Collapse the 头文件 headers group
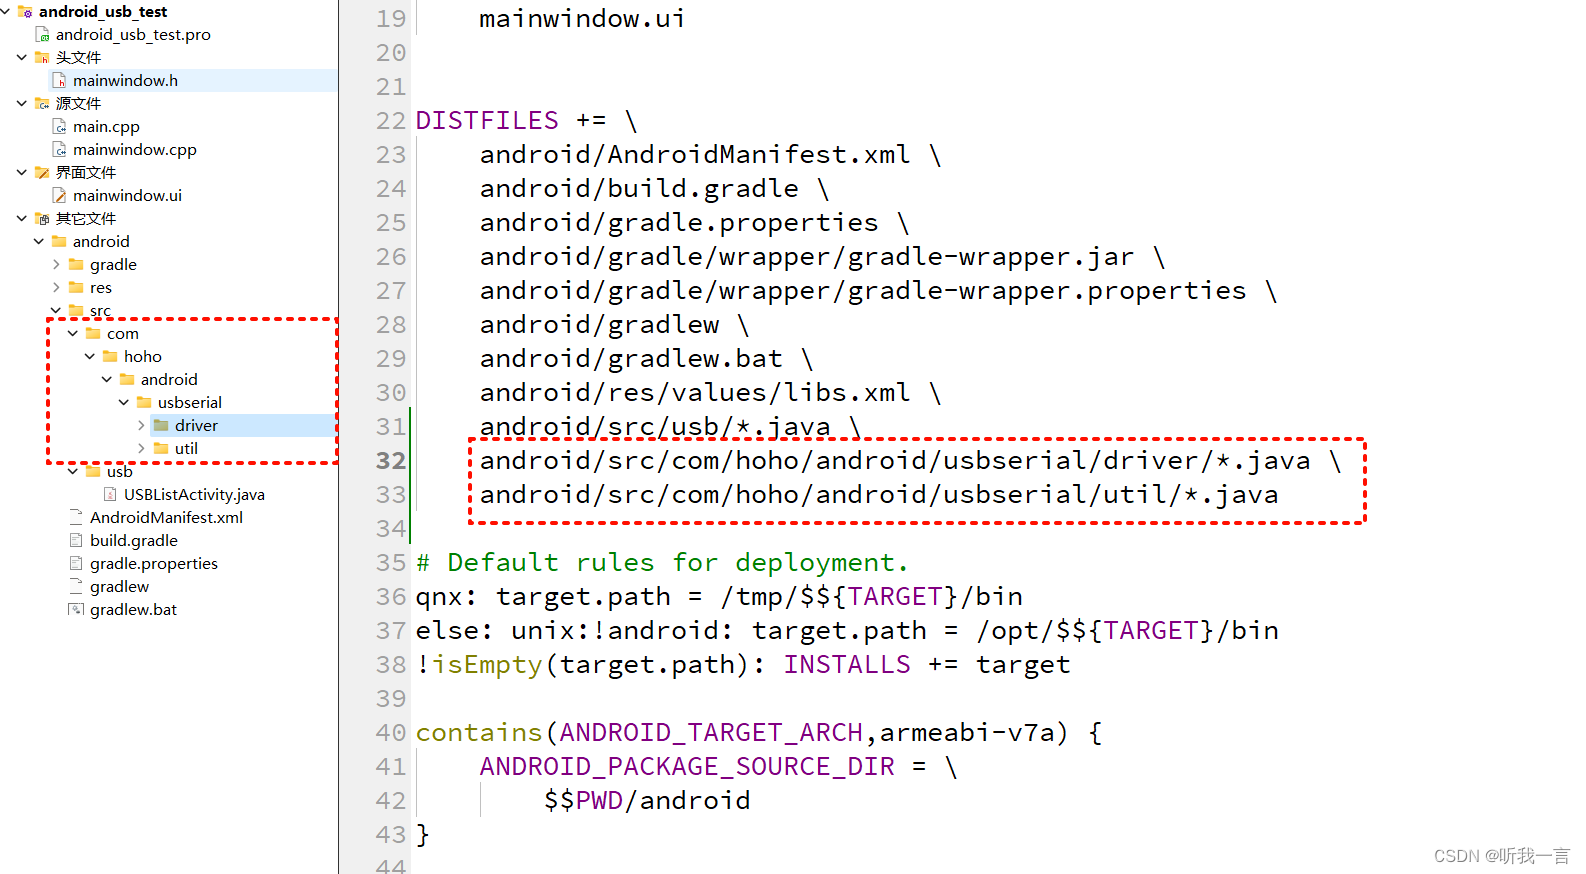Image resolution: width=1586 pixels, height=874 pixels. (22, 57)
